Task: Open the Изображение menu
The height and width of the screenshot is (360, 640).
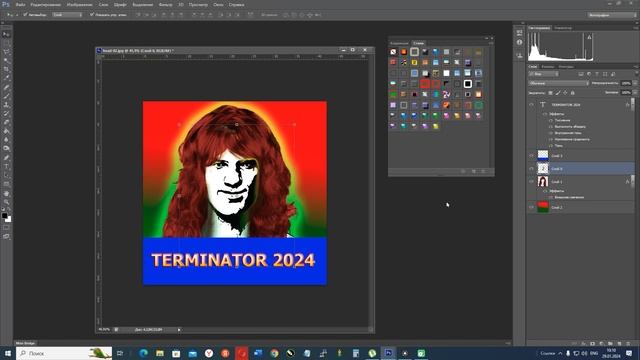Action: click(x=80, y=5)
